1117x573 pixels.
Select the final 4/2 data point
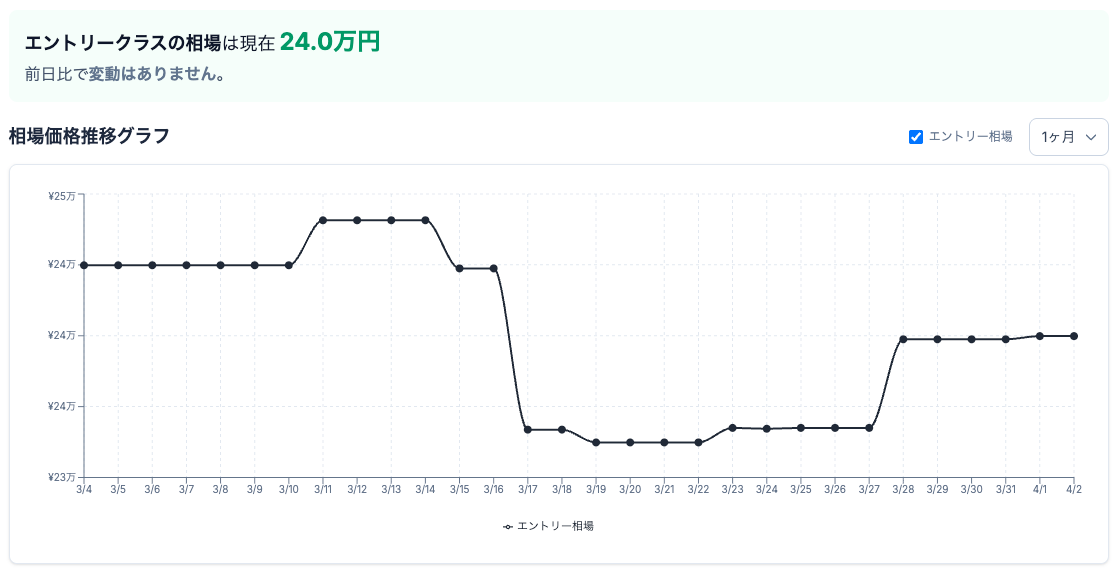(1074, 336)
